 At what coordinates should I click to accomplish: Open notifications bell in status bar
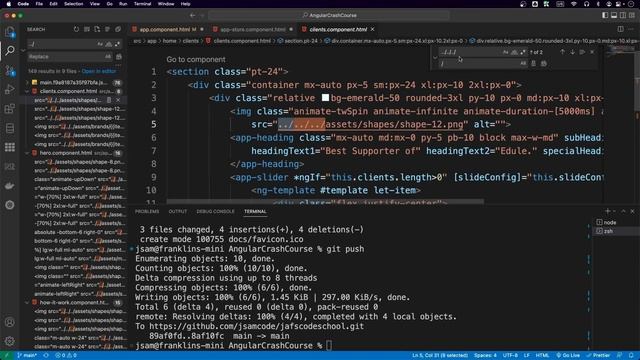coord(631,356)
